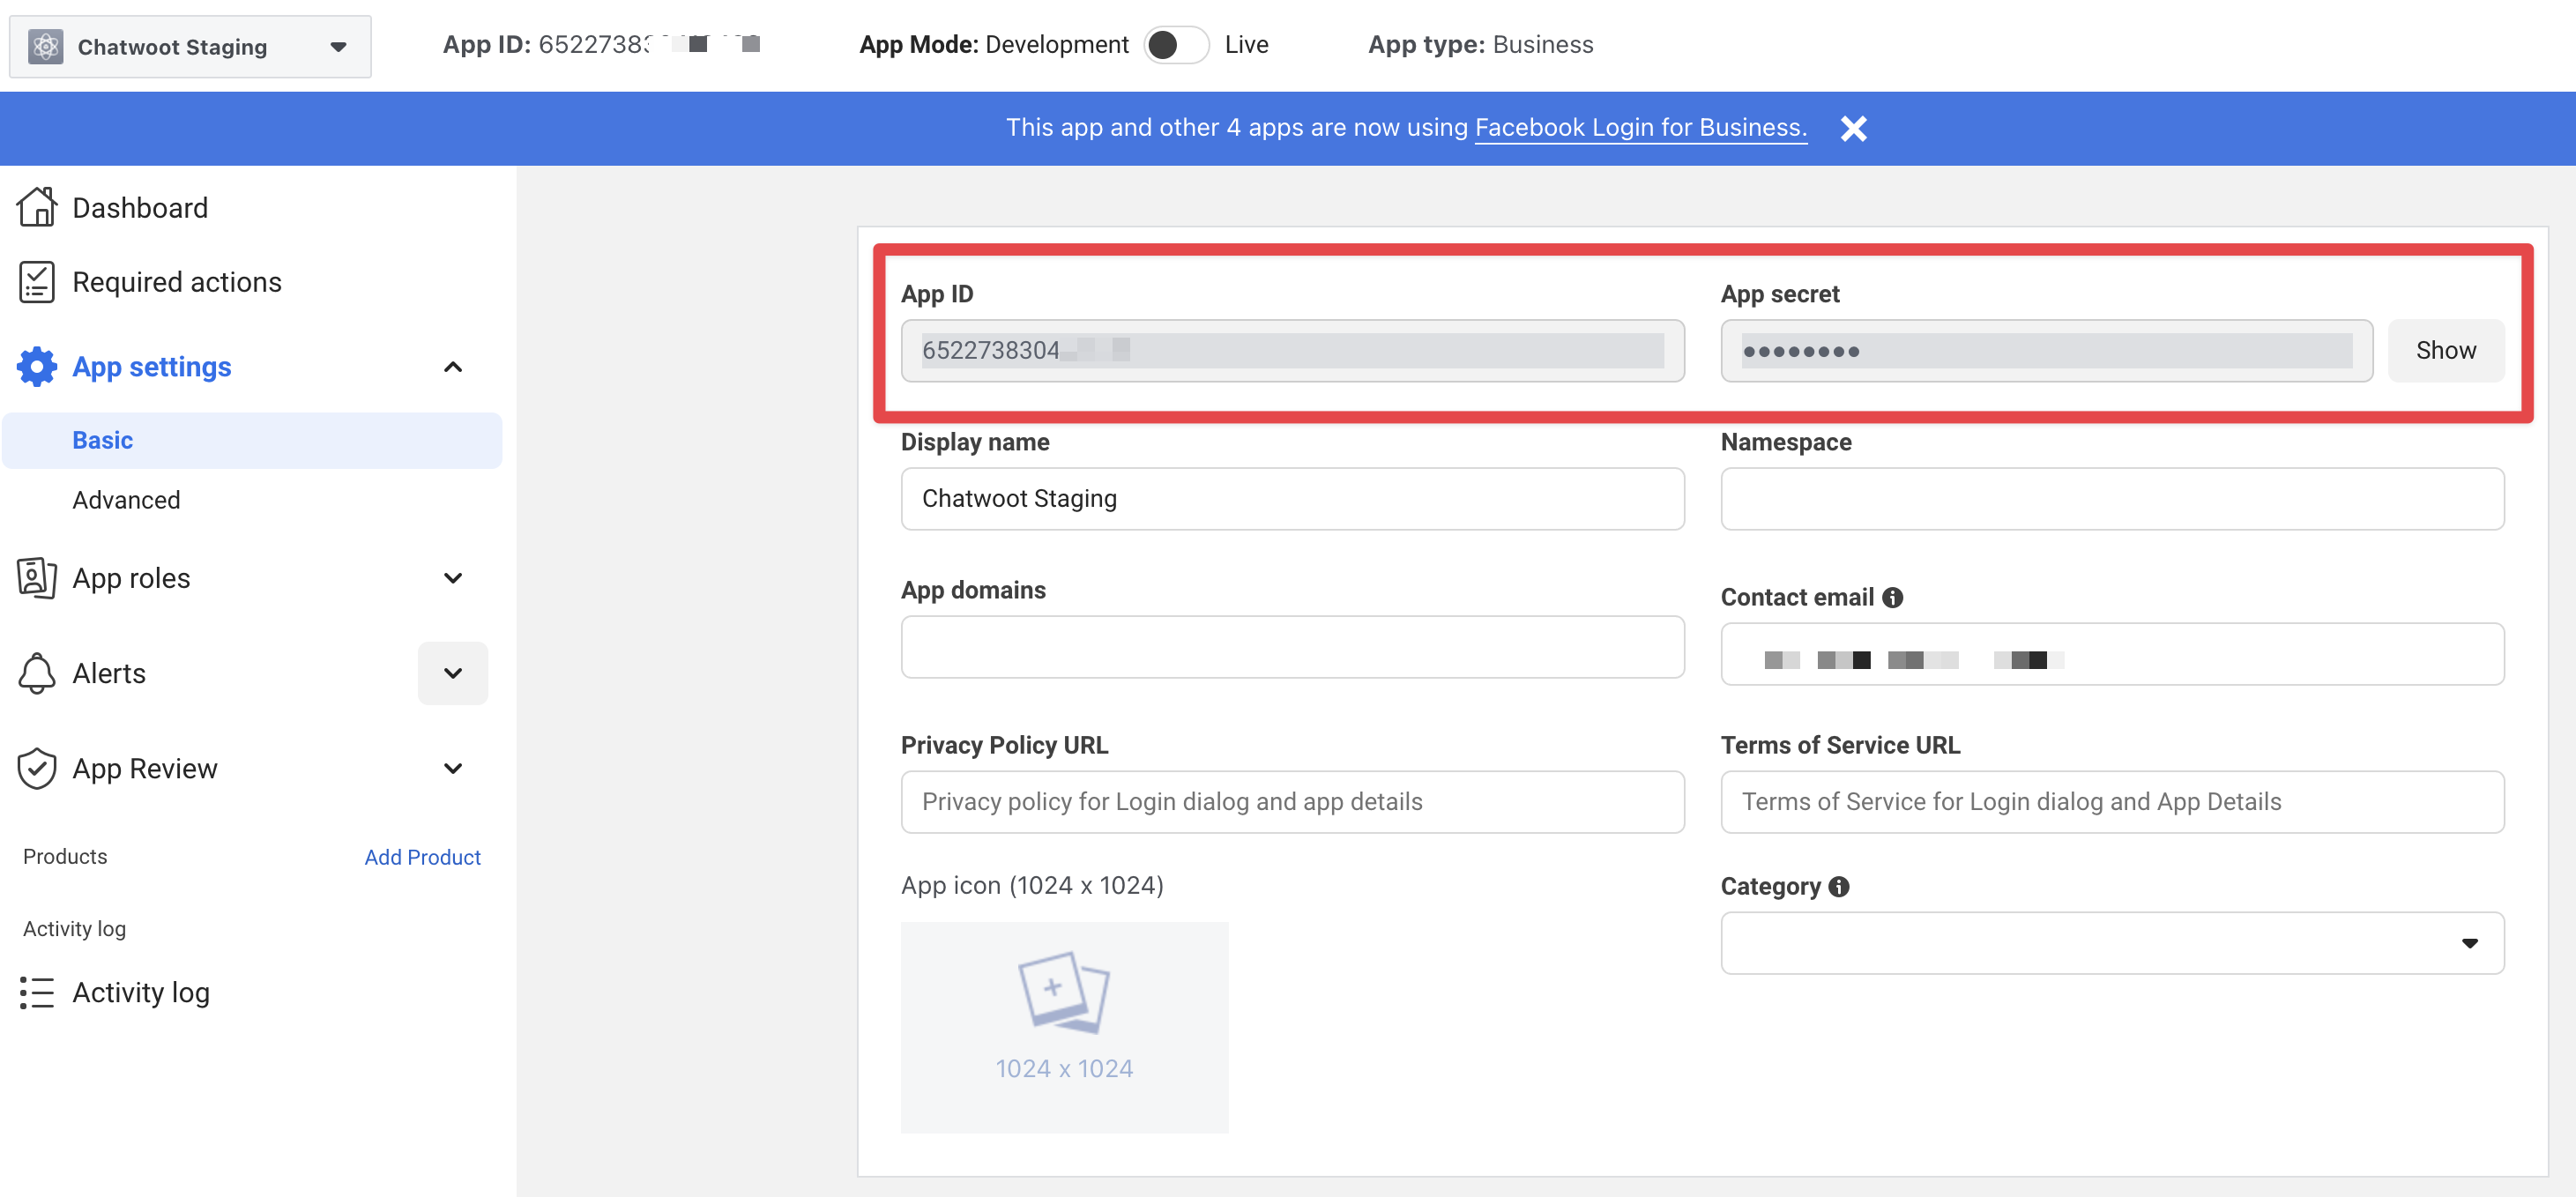
Task: Click the Activity log list icon
Action: (x=37, y=992)
